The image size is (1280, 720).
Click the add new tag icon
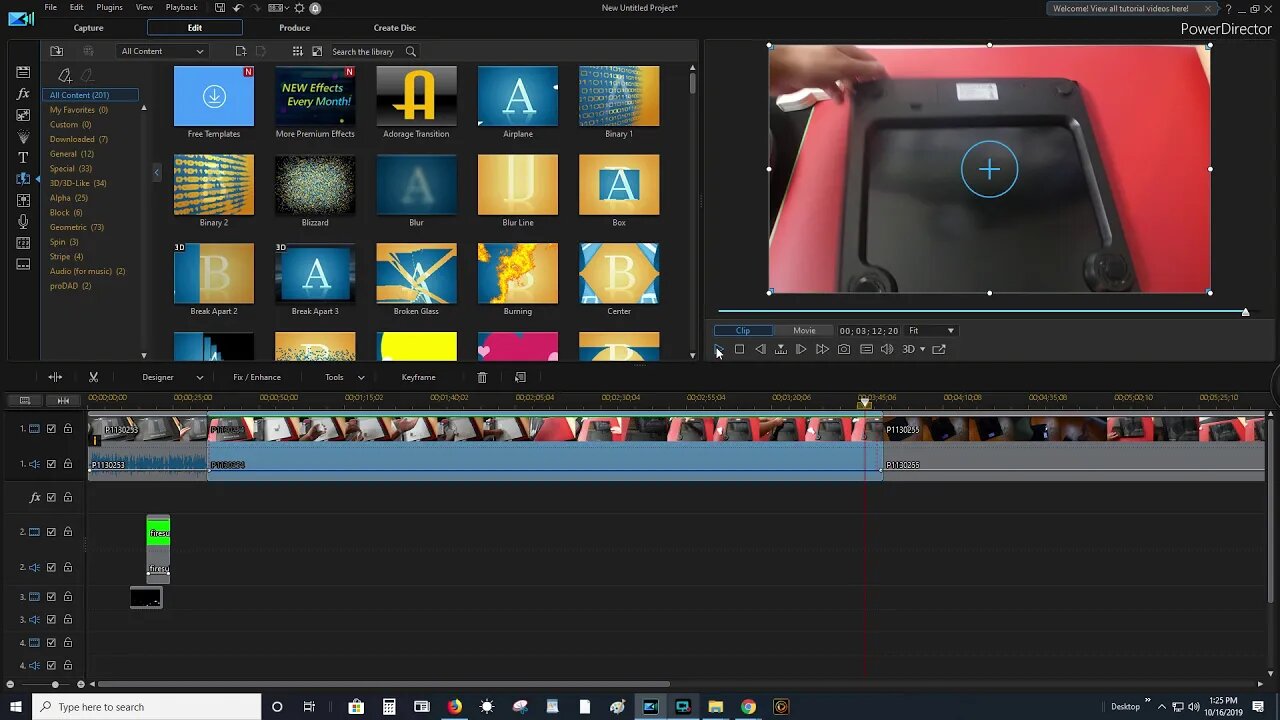pos(64,75)
